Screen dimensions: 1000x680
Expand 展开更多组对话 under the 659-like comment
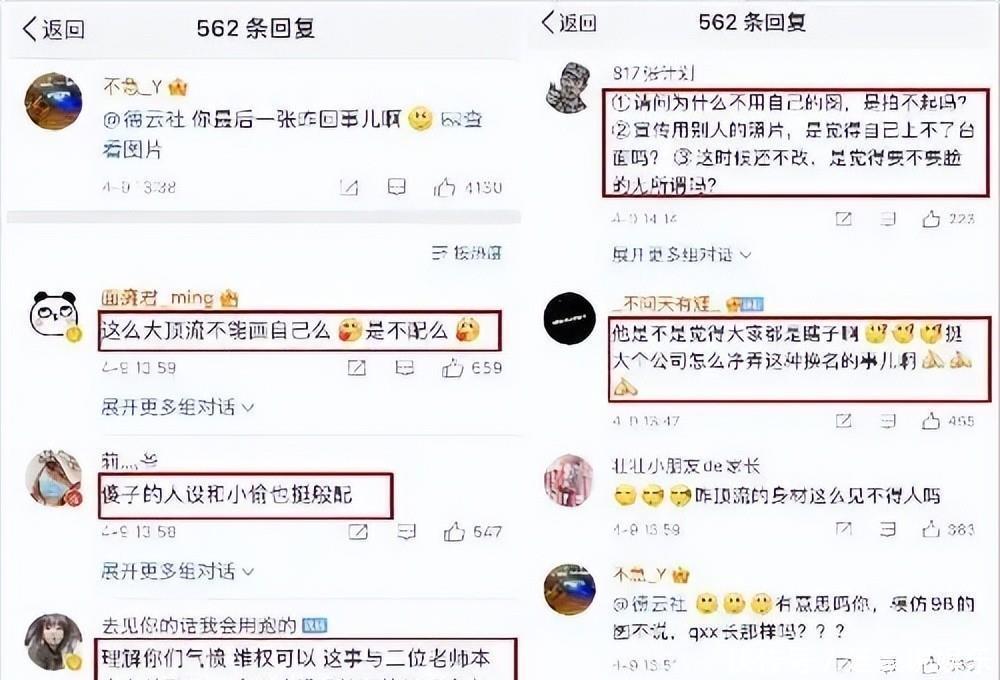pos(177,406)
